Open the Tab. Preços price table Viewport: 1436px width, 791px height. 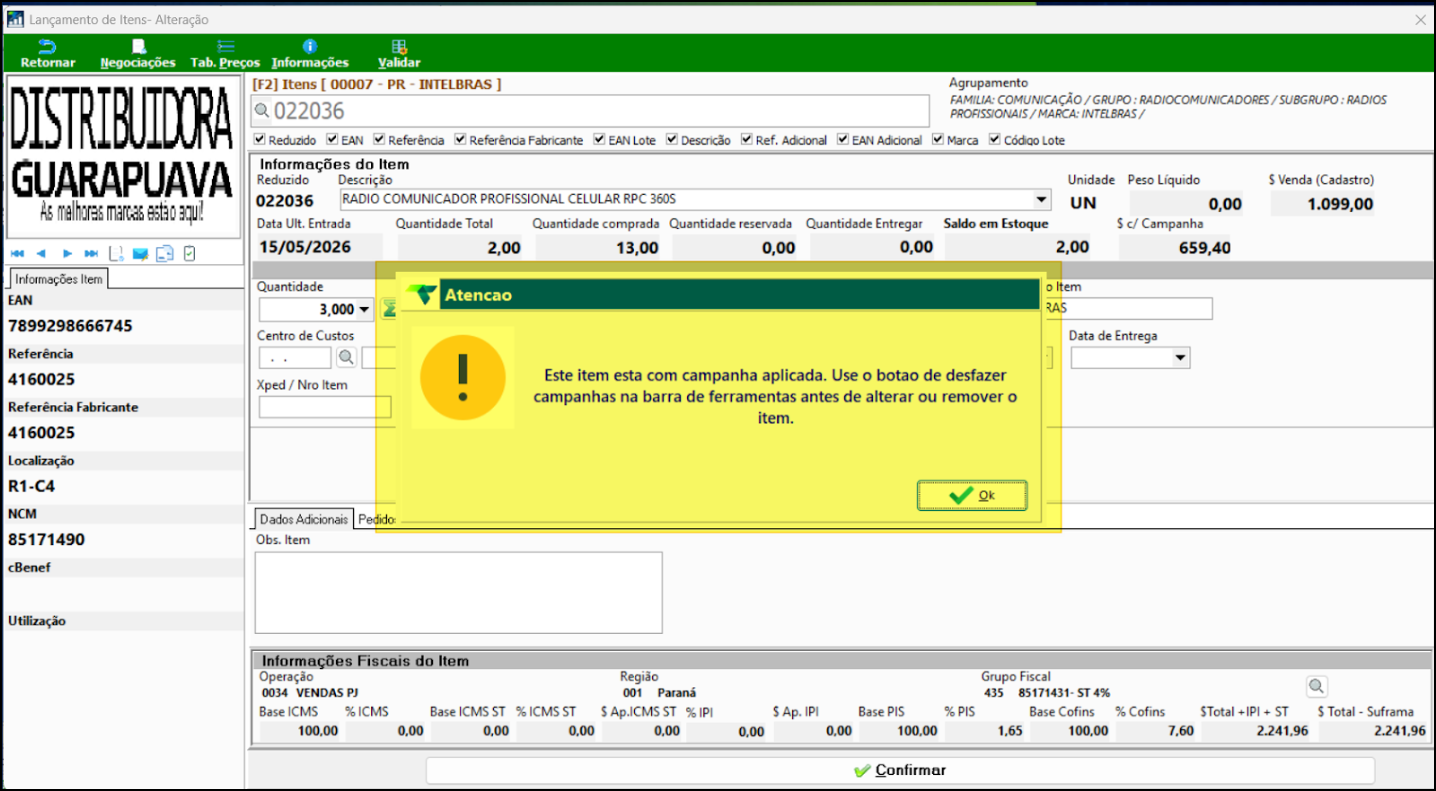pyautogui.click(x=225, y=54)
